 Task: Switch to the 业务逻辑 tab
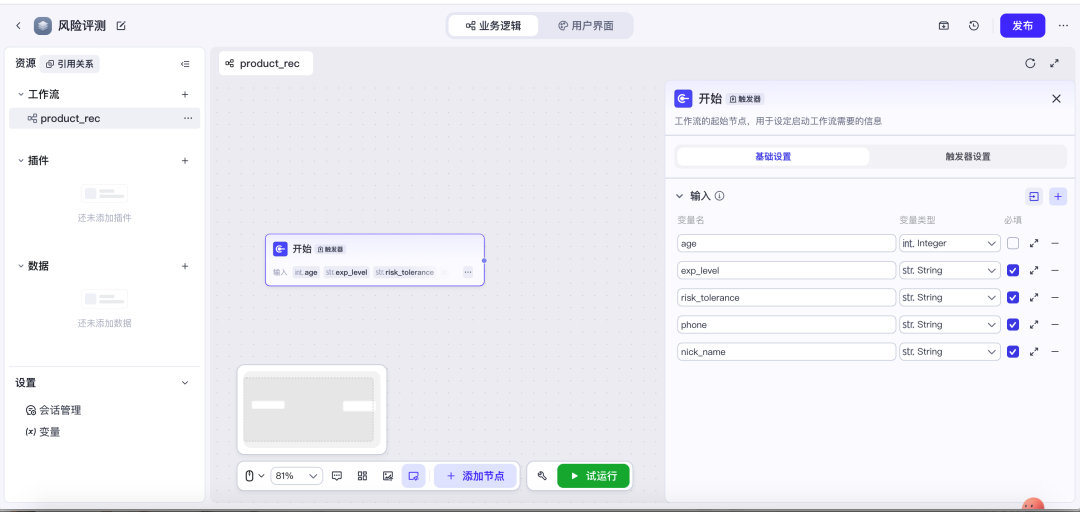tap(492, 26)
